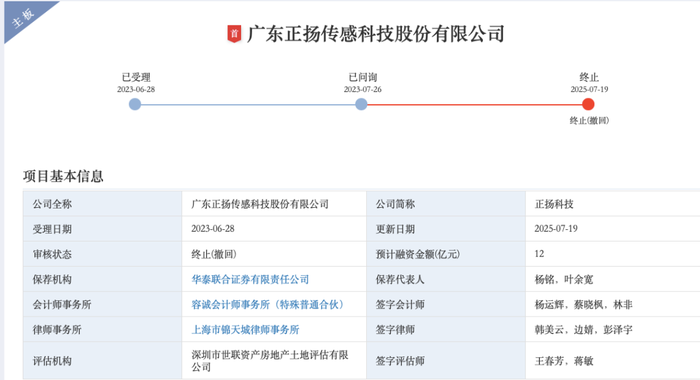Select the red 终止 timeline node

pos(588,104)
